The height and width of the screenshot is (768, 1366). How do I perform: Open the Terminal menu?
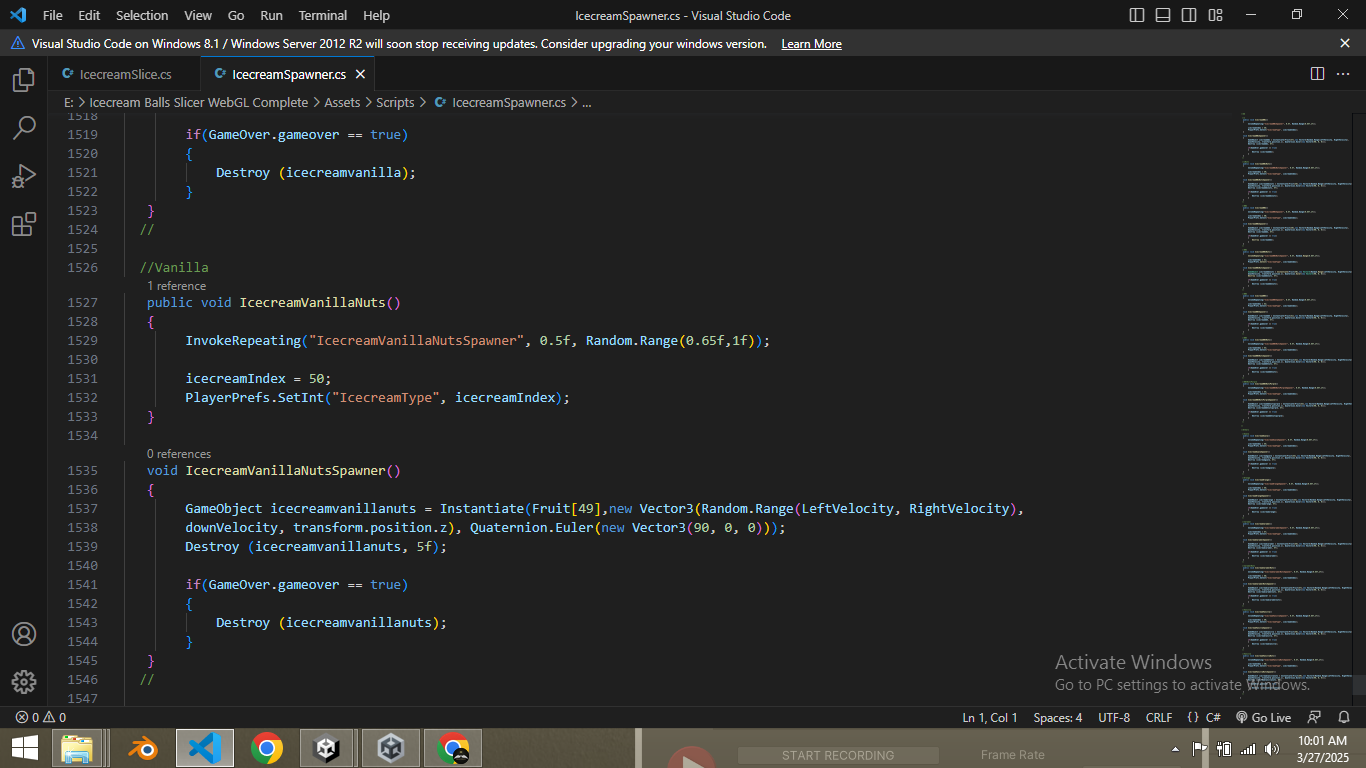pyautogui.click(x=322, y=15)
